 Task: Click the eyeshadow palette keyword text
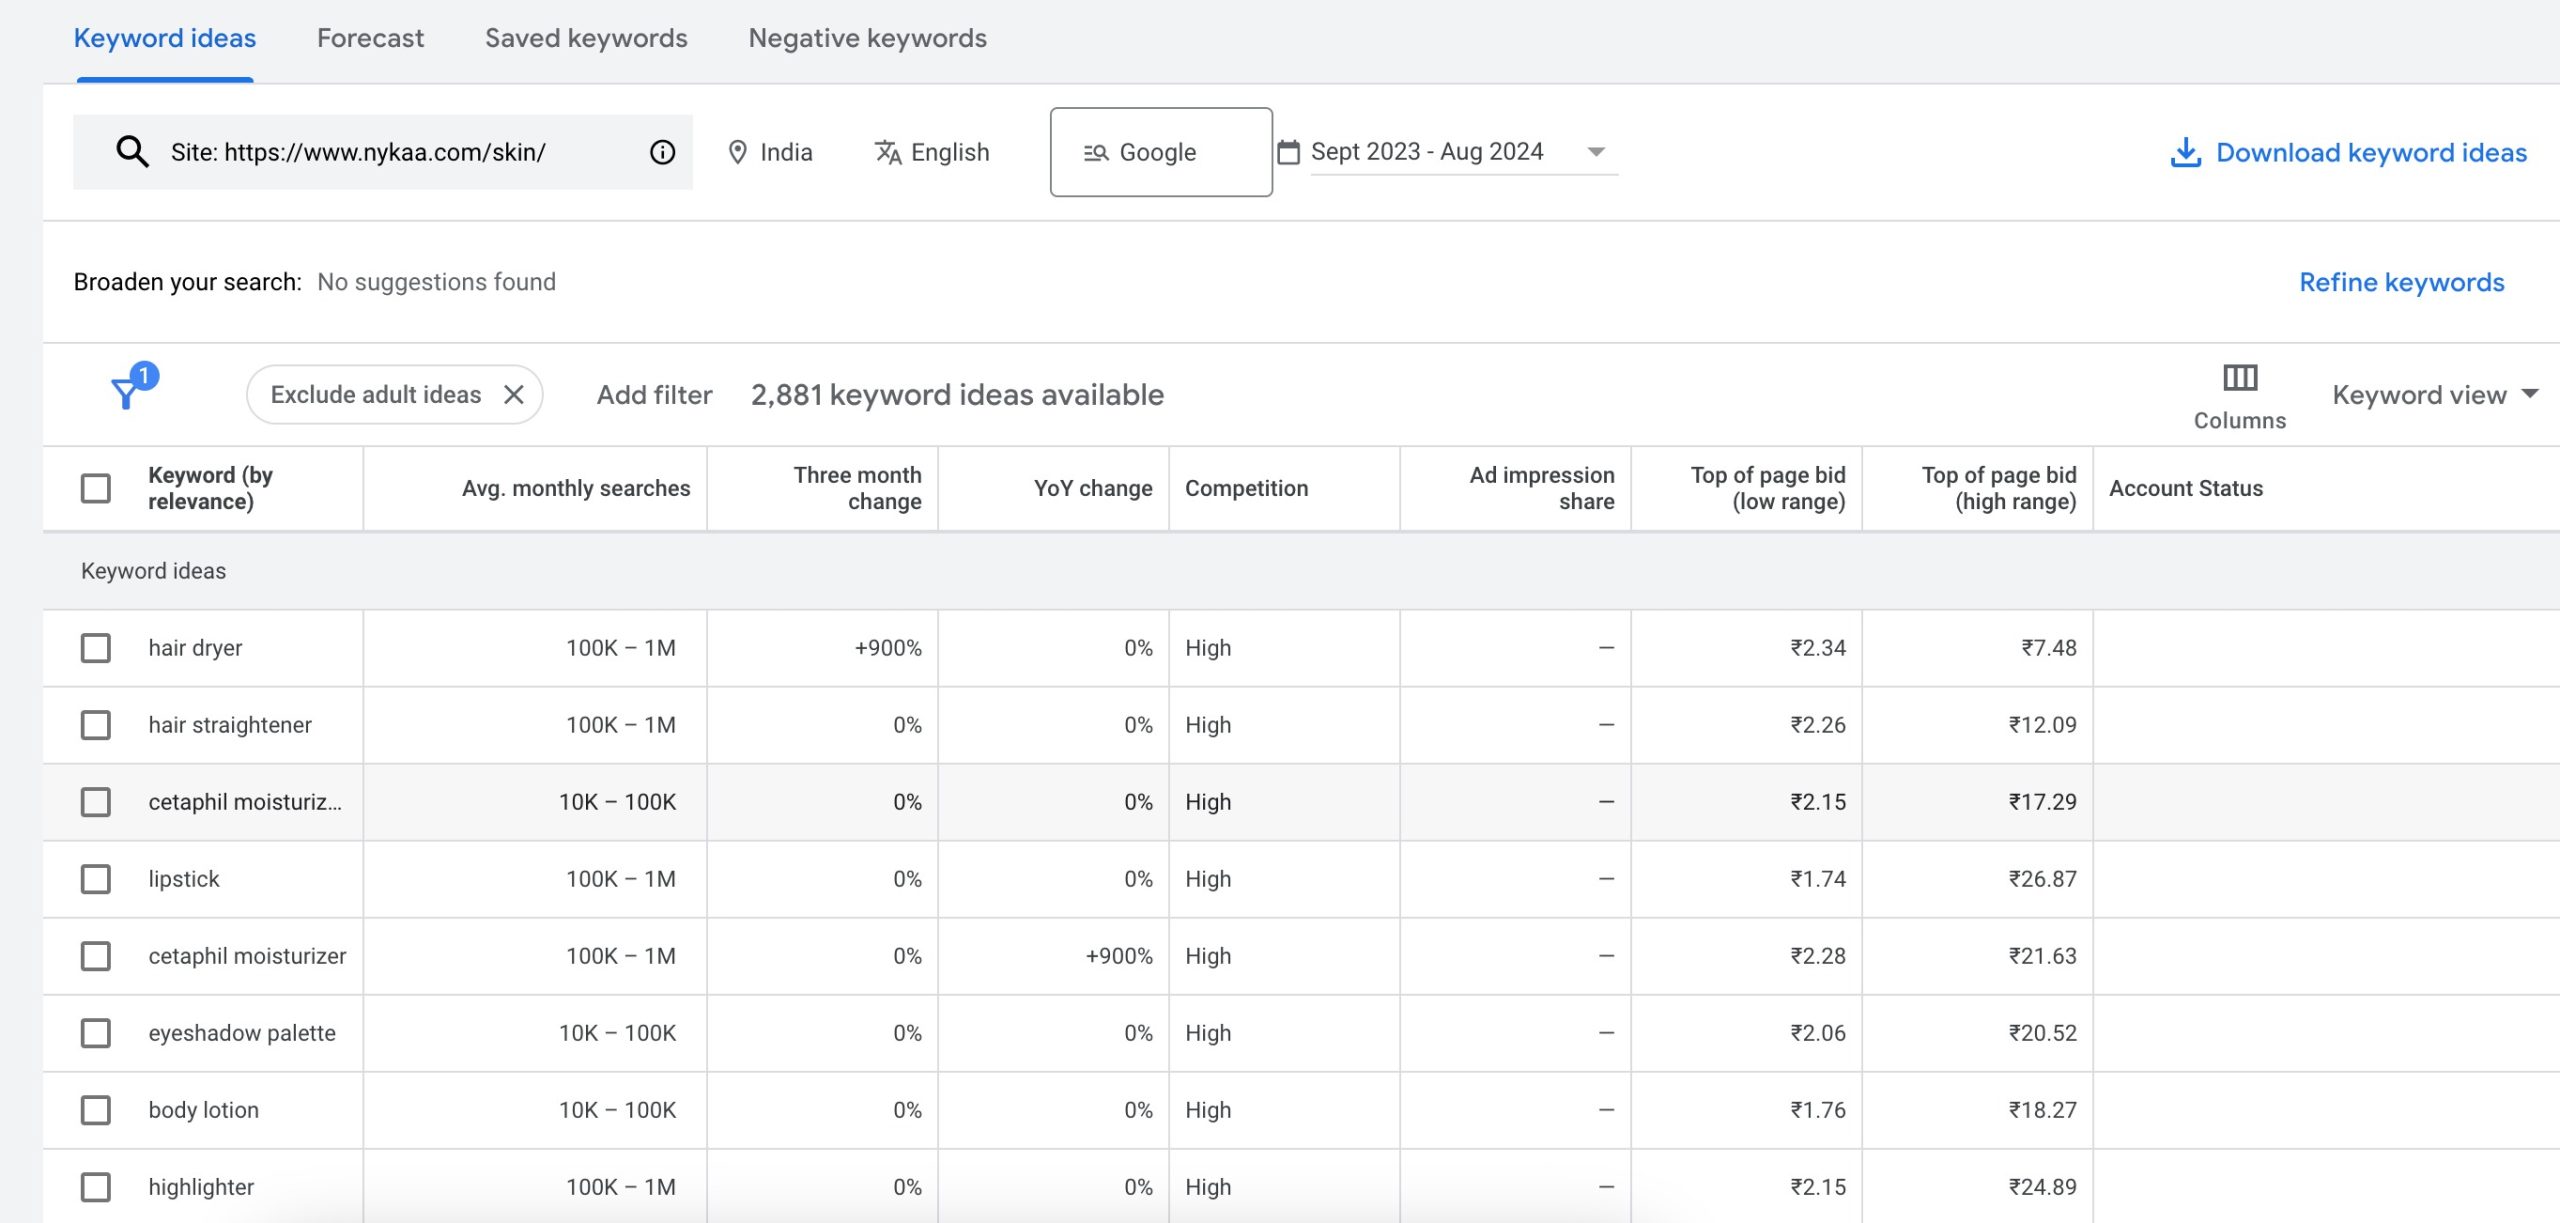[242, 1033]
